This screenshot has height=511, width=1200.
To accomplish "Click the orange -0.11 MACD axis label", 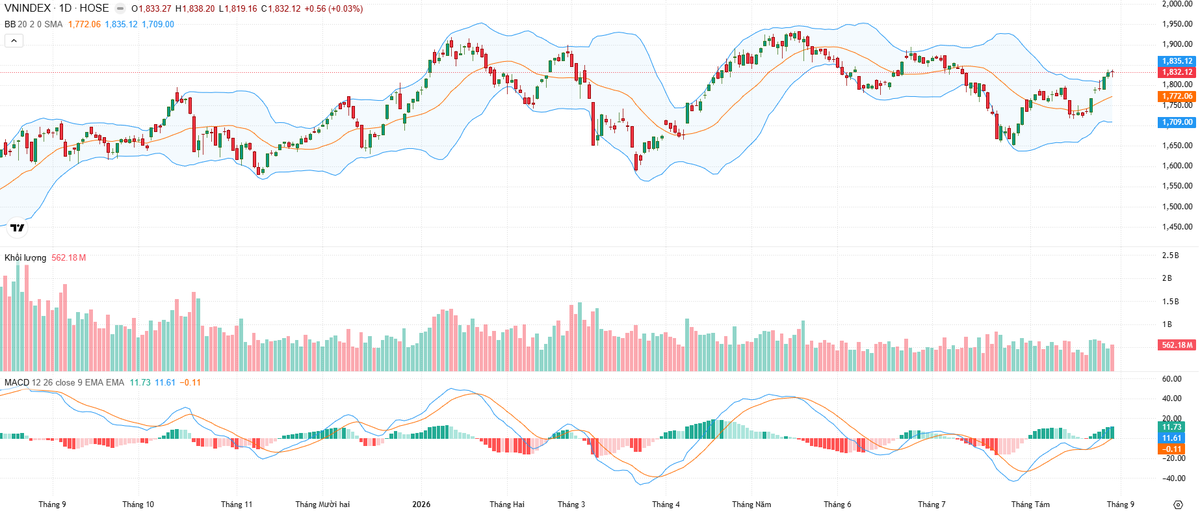I will click(1172, 449).
